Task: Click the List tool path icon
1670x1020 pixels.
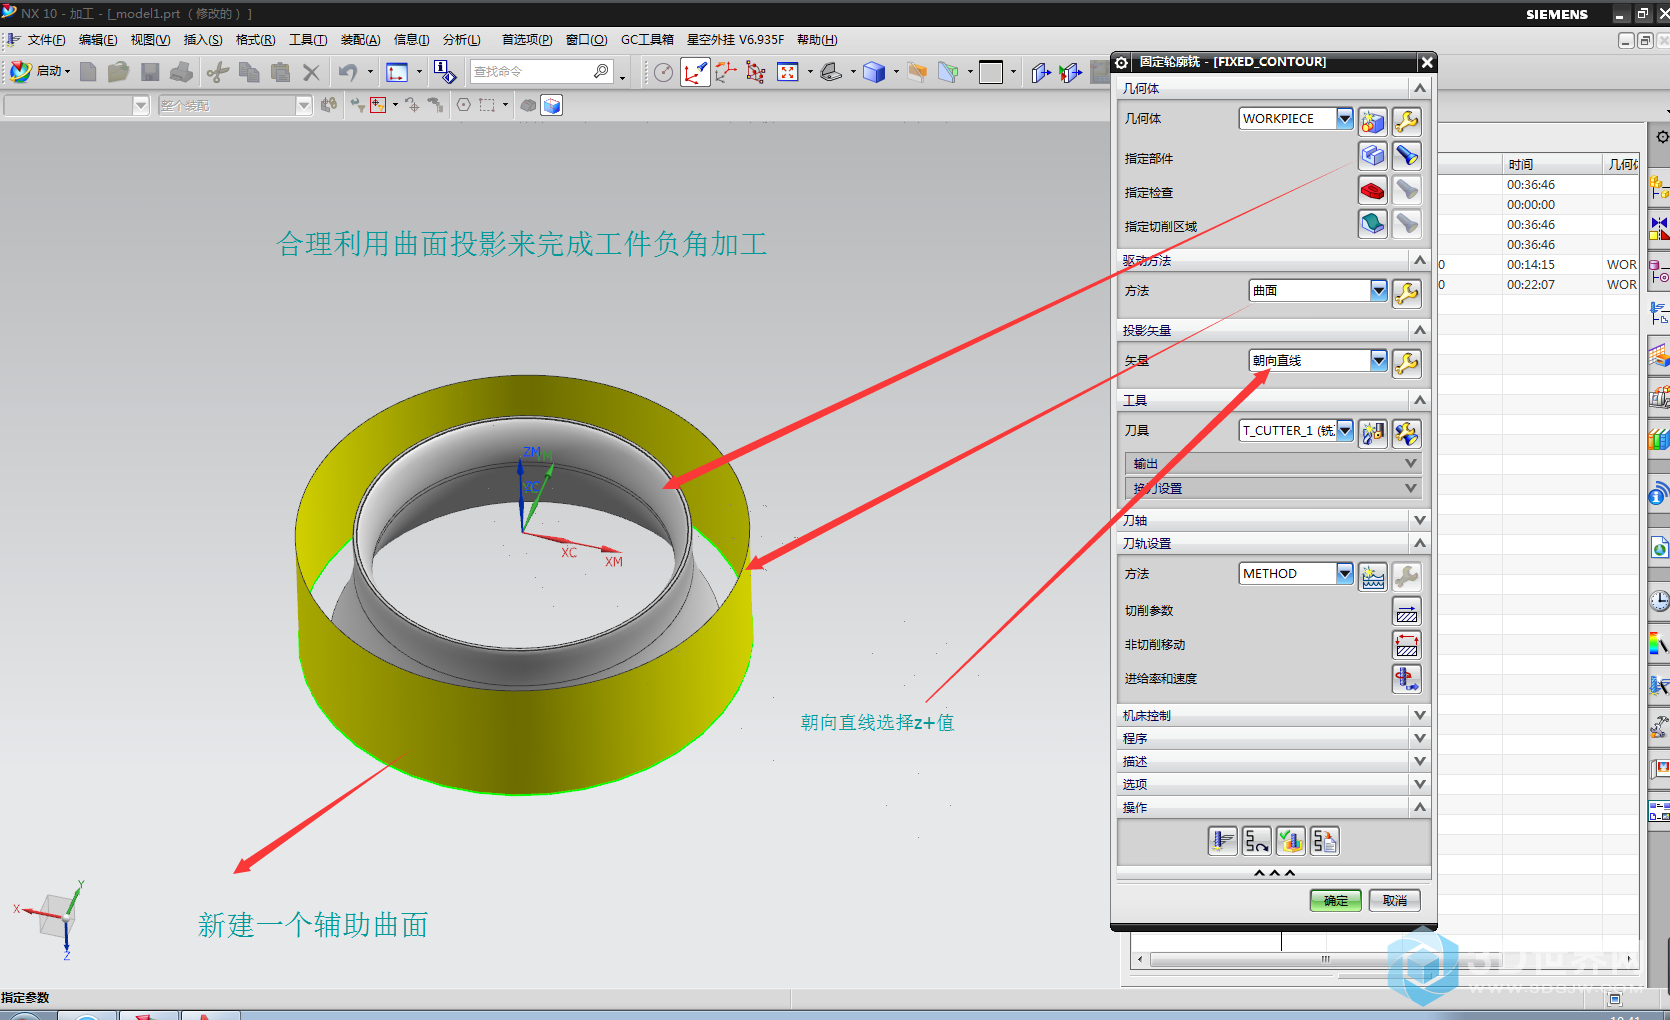Action: pyautogui.click(x=1325, y=841)
